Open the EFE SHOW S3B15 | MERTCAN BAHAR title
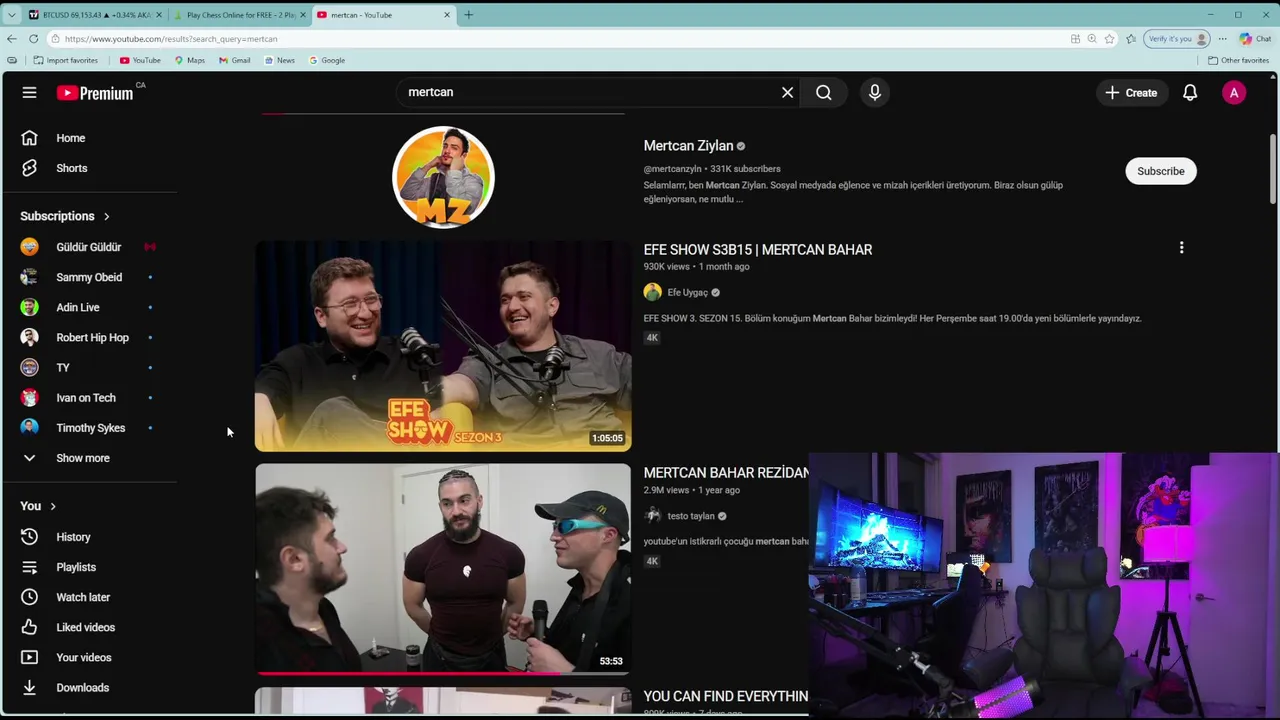 point(758,250)
